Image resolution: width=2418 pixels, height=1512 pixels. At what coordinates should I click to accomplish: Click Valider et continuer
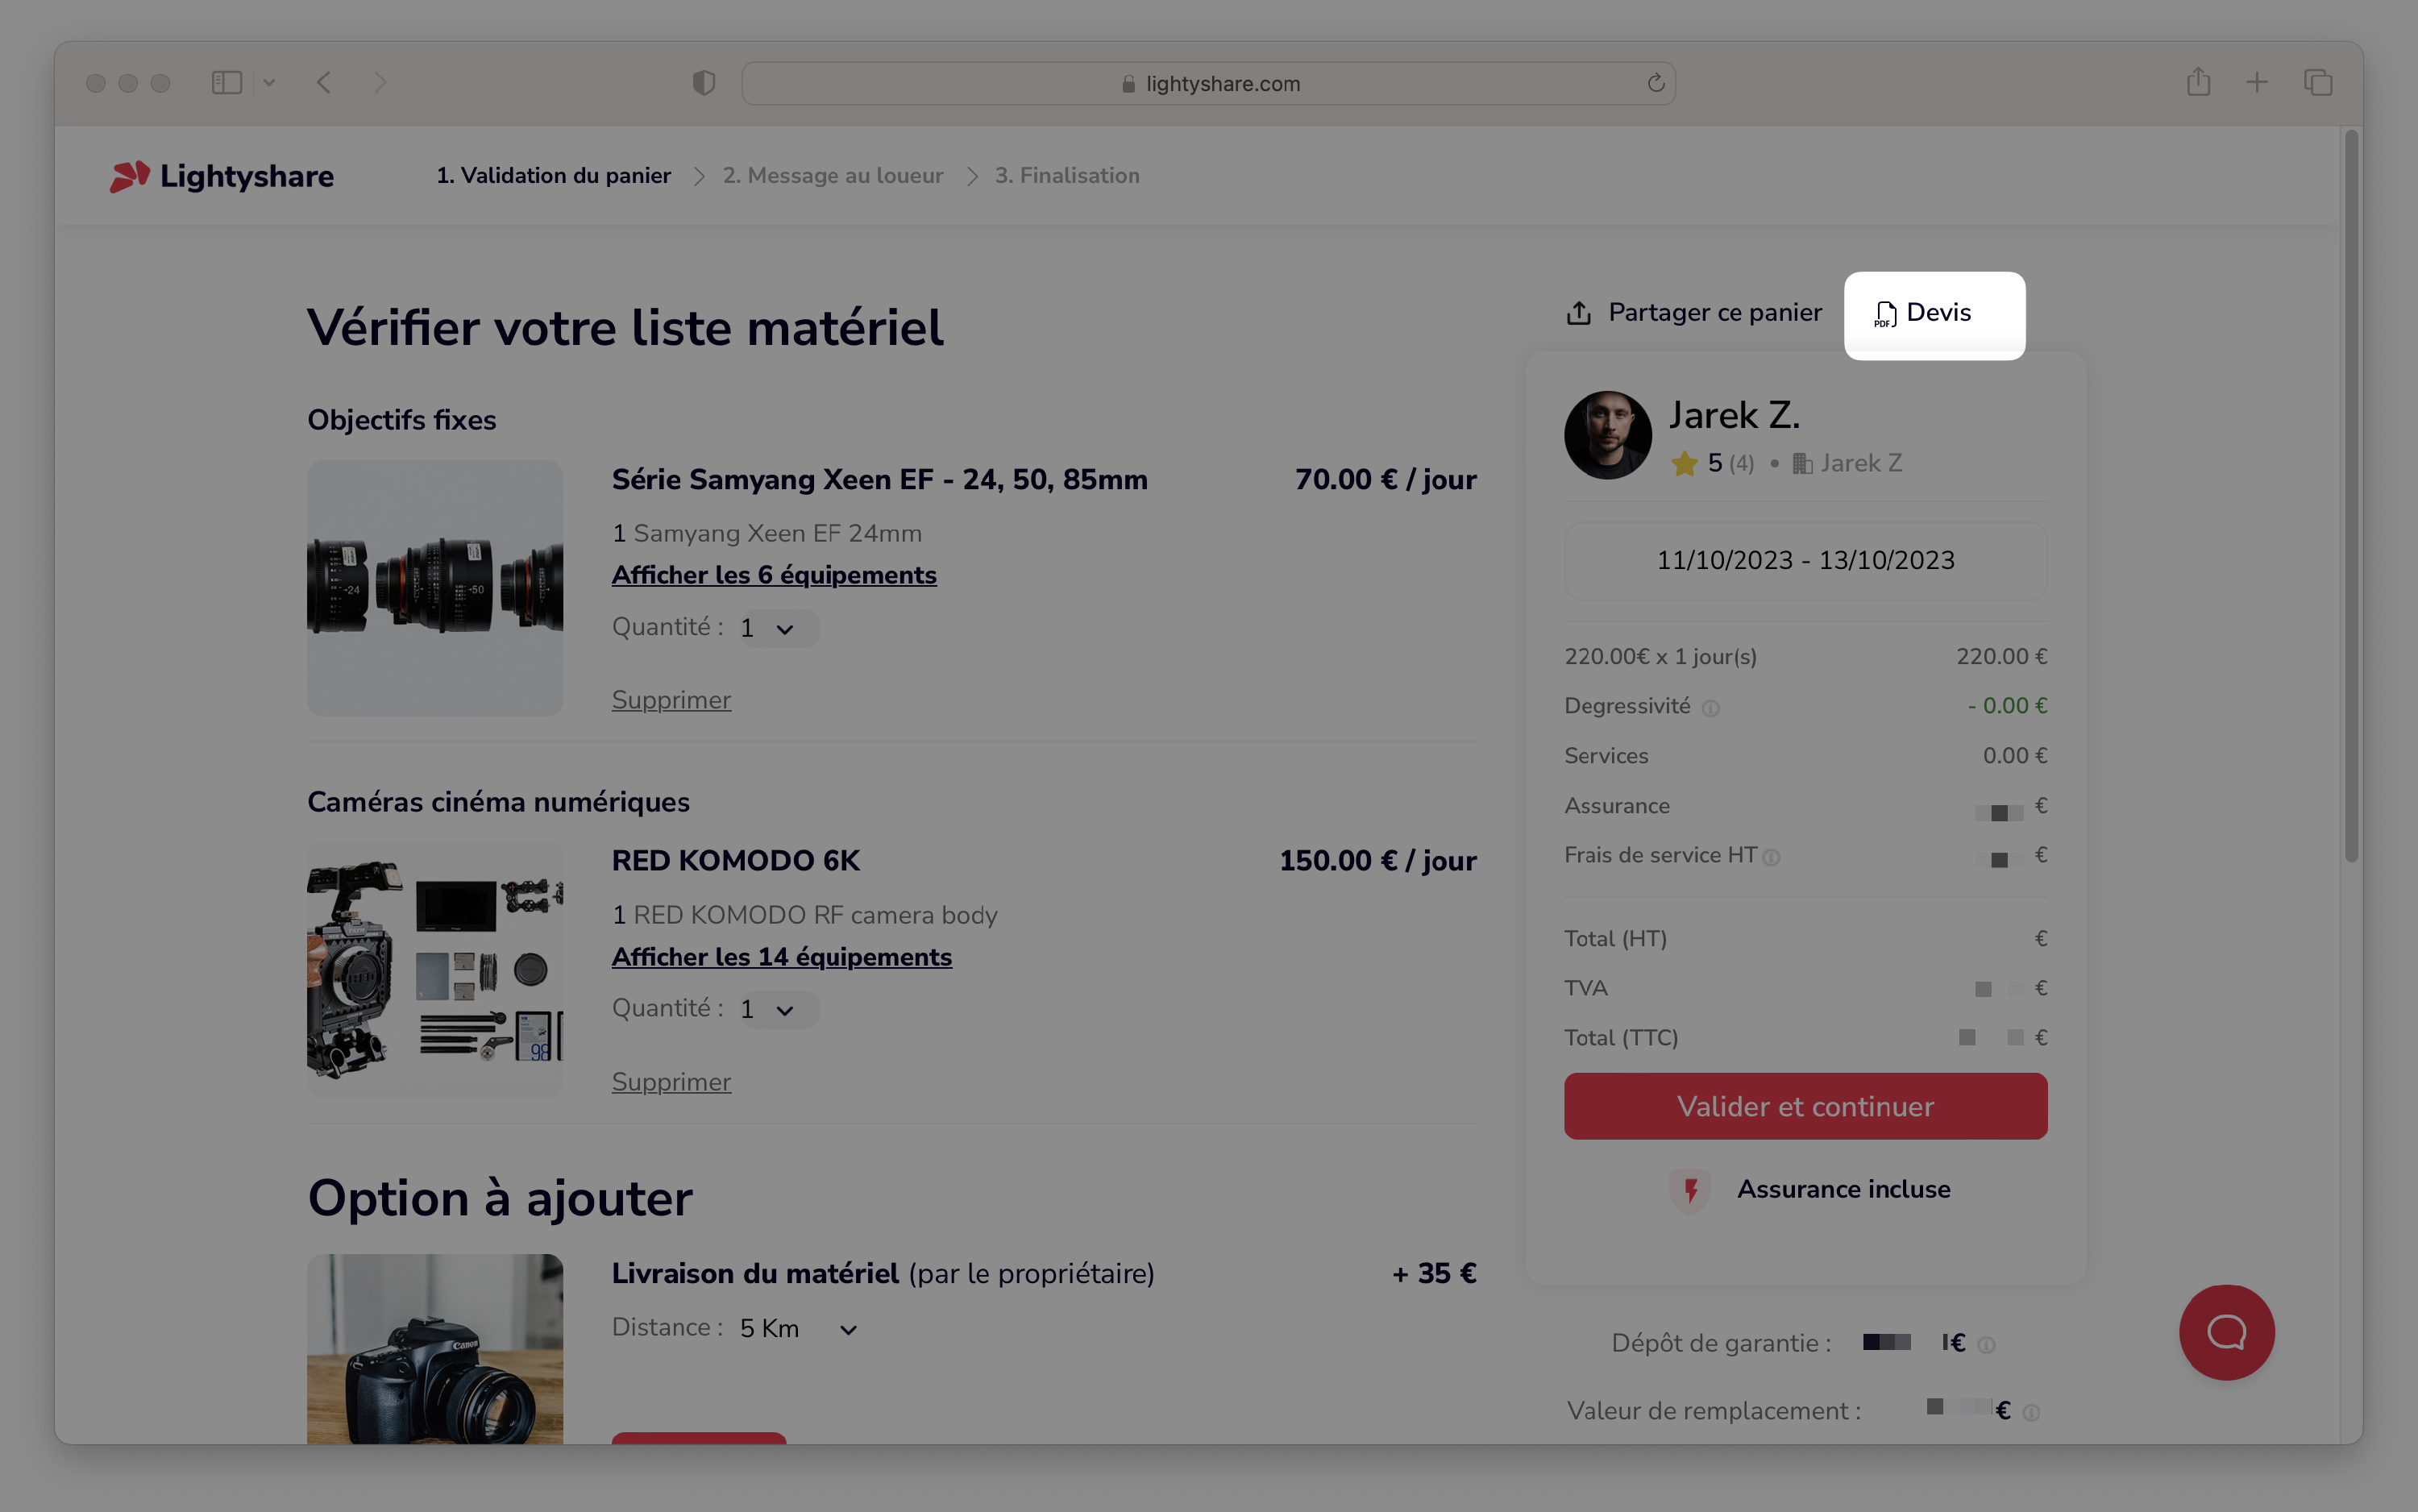point(1806,1106)
